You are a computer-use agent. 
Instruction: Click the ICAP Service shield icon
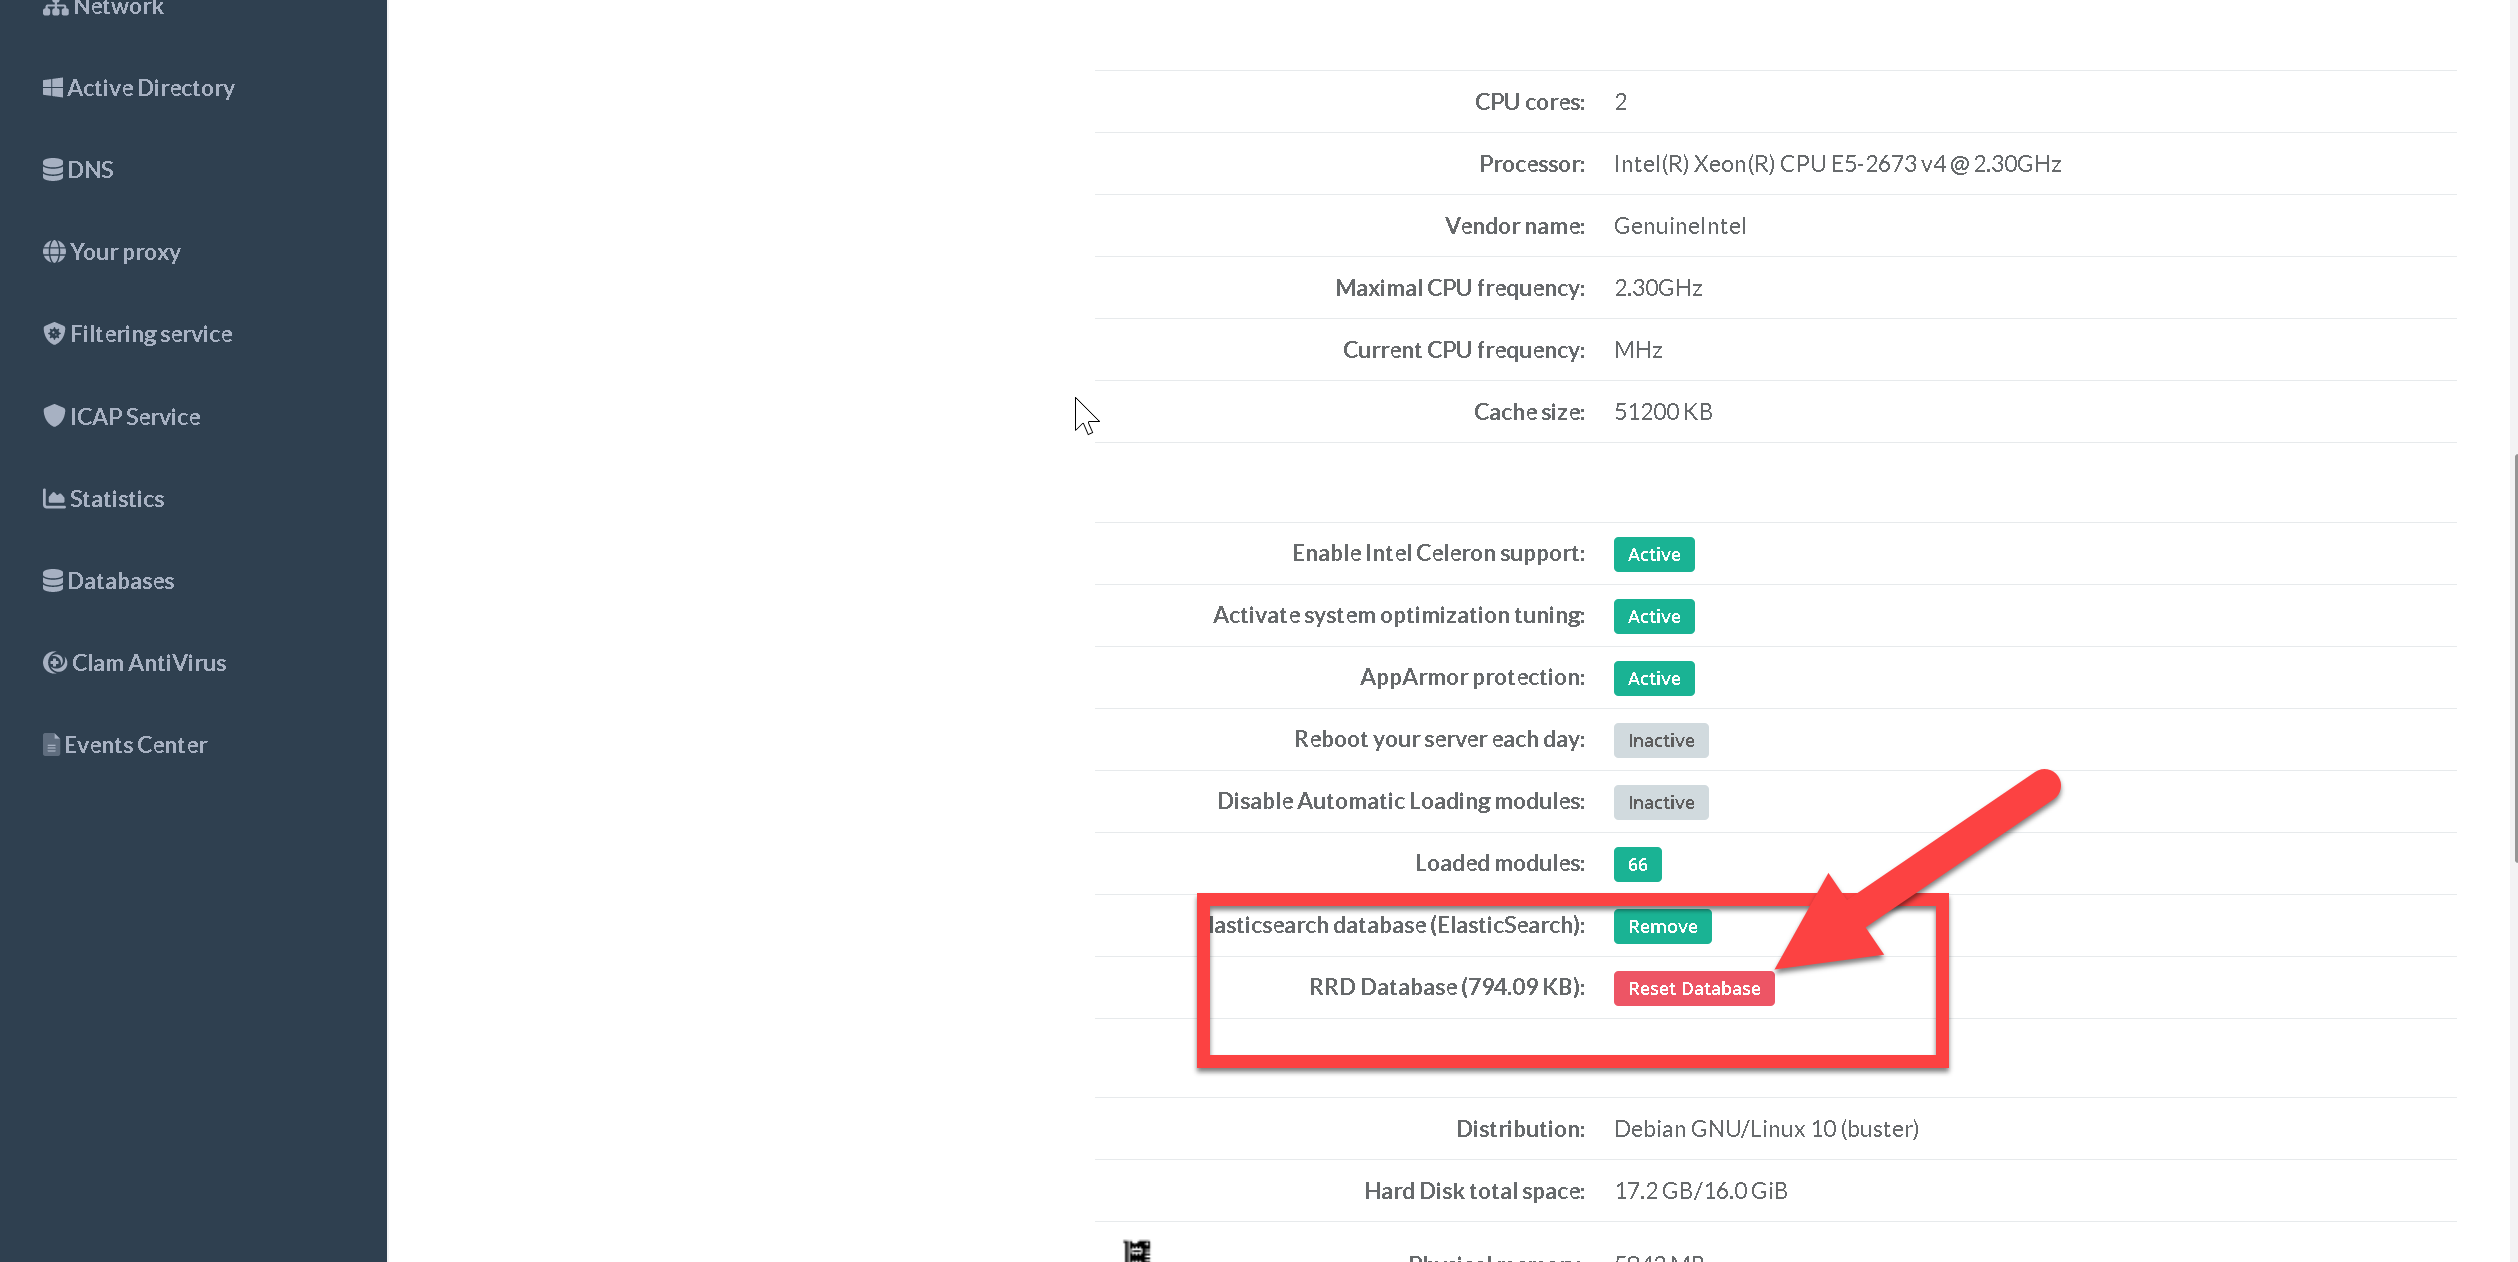coord(54,416)
